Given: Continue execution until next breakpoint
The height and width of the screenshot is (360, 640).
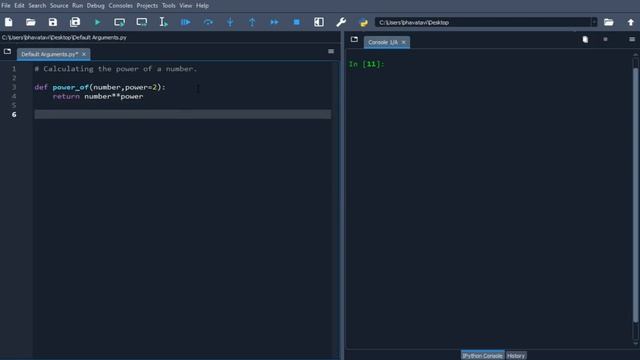Looking at the screenshot, I should 274,22.
